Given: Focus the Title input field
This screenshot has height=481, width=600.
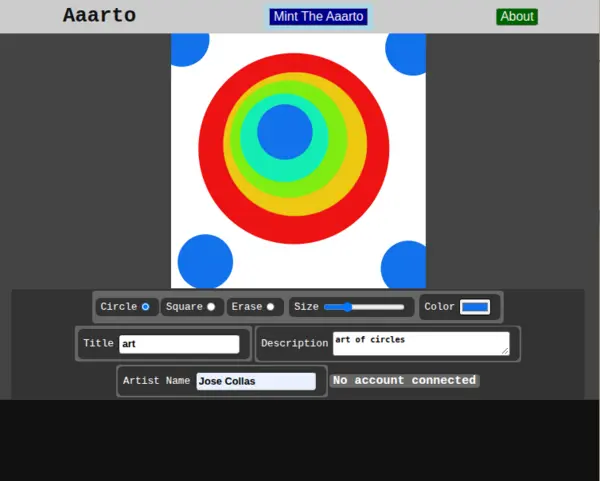Looking at the screenshot, I should [179, 344].
